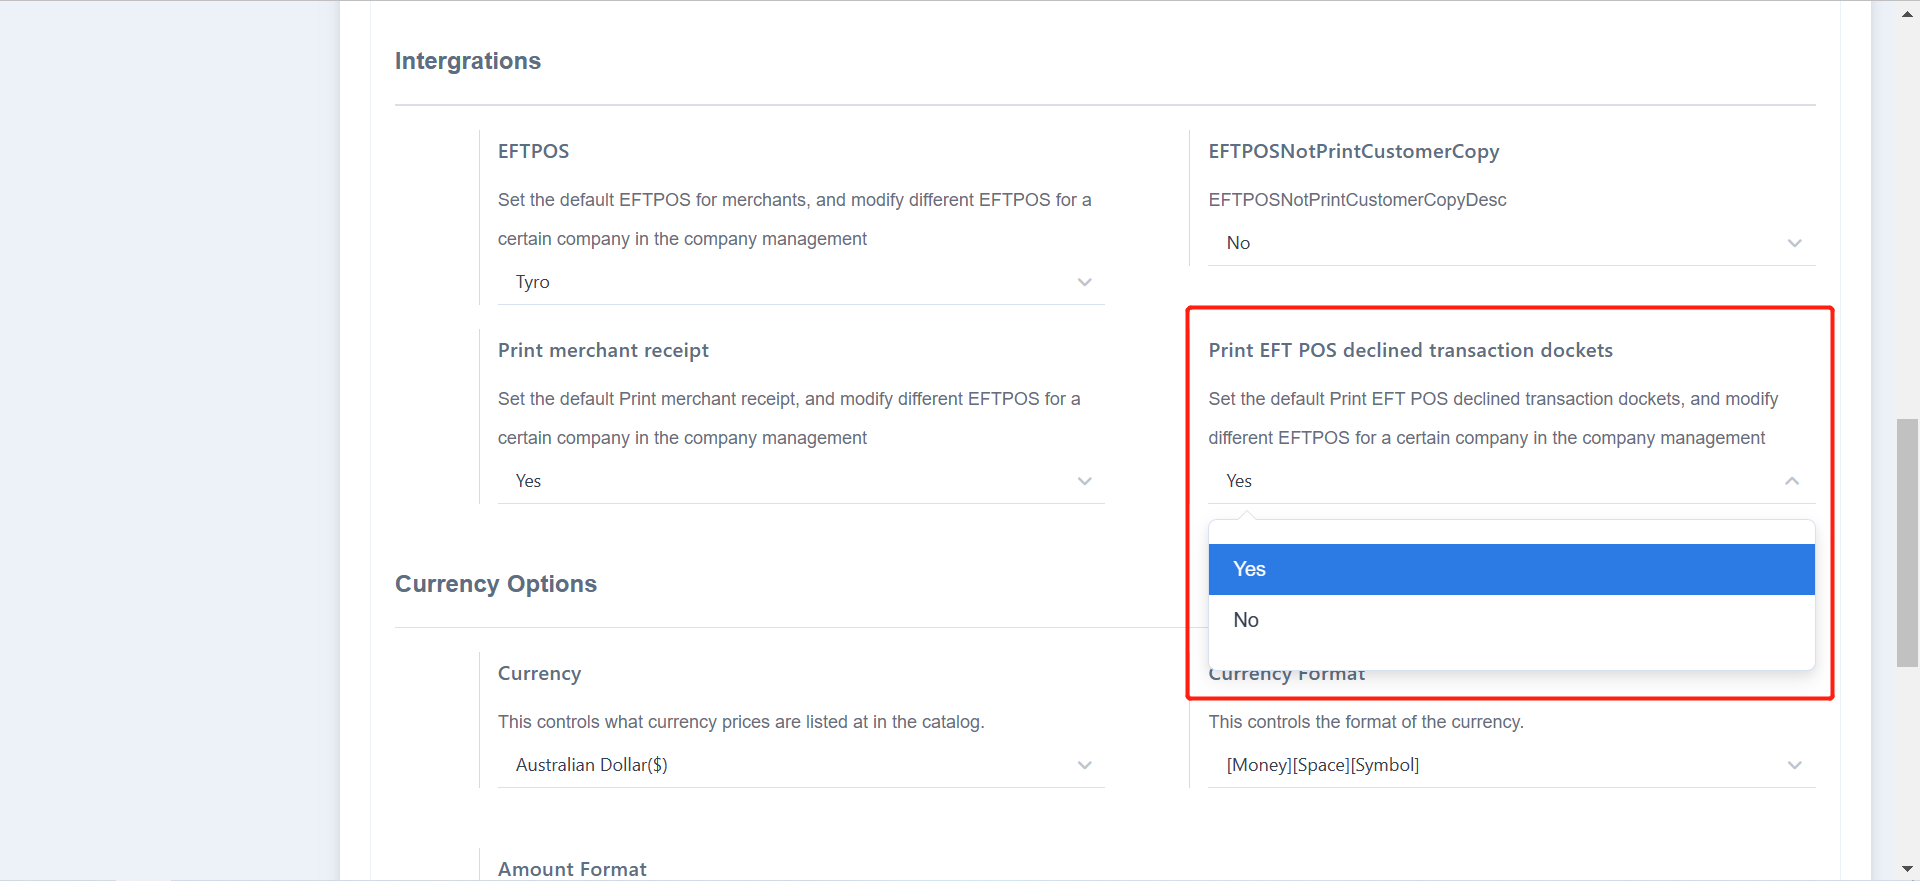Click the vertical scrollbar thumb

[x=1908, y=543]
